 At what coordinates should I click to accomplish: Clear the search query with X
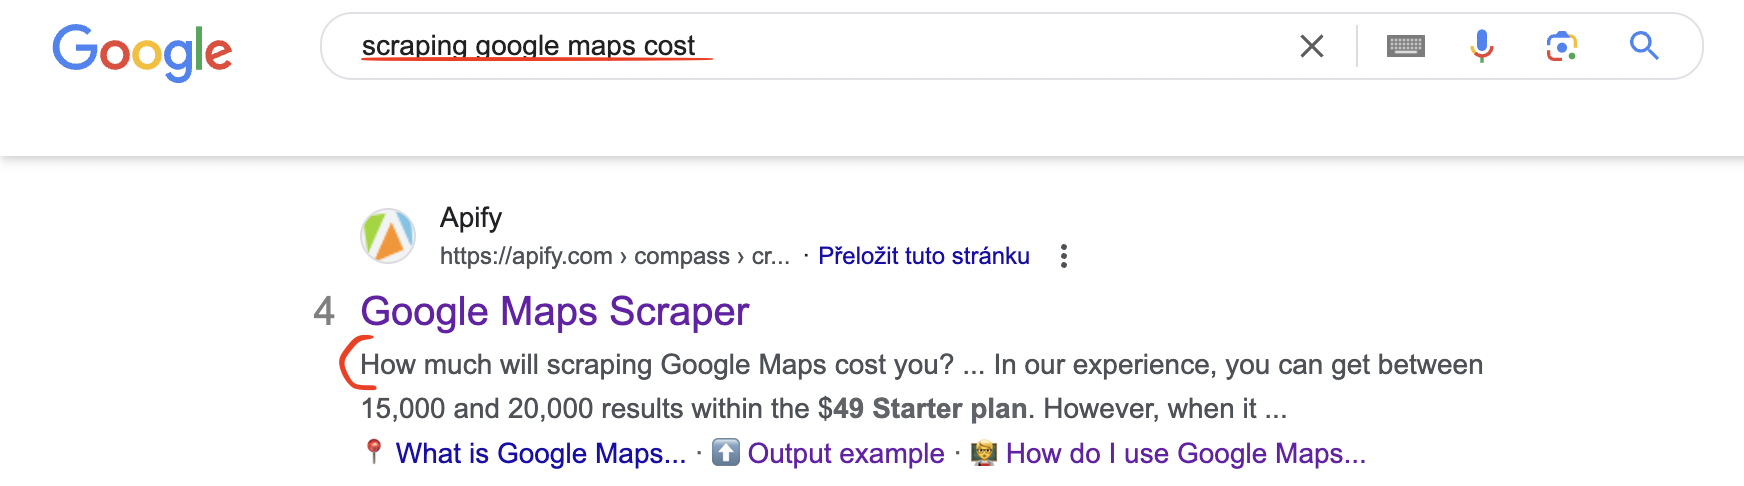[x=1311, y=46]
